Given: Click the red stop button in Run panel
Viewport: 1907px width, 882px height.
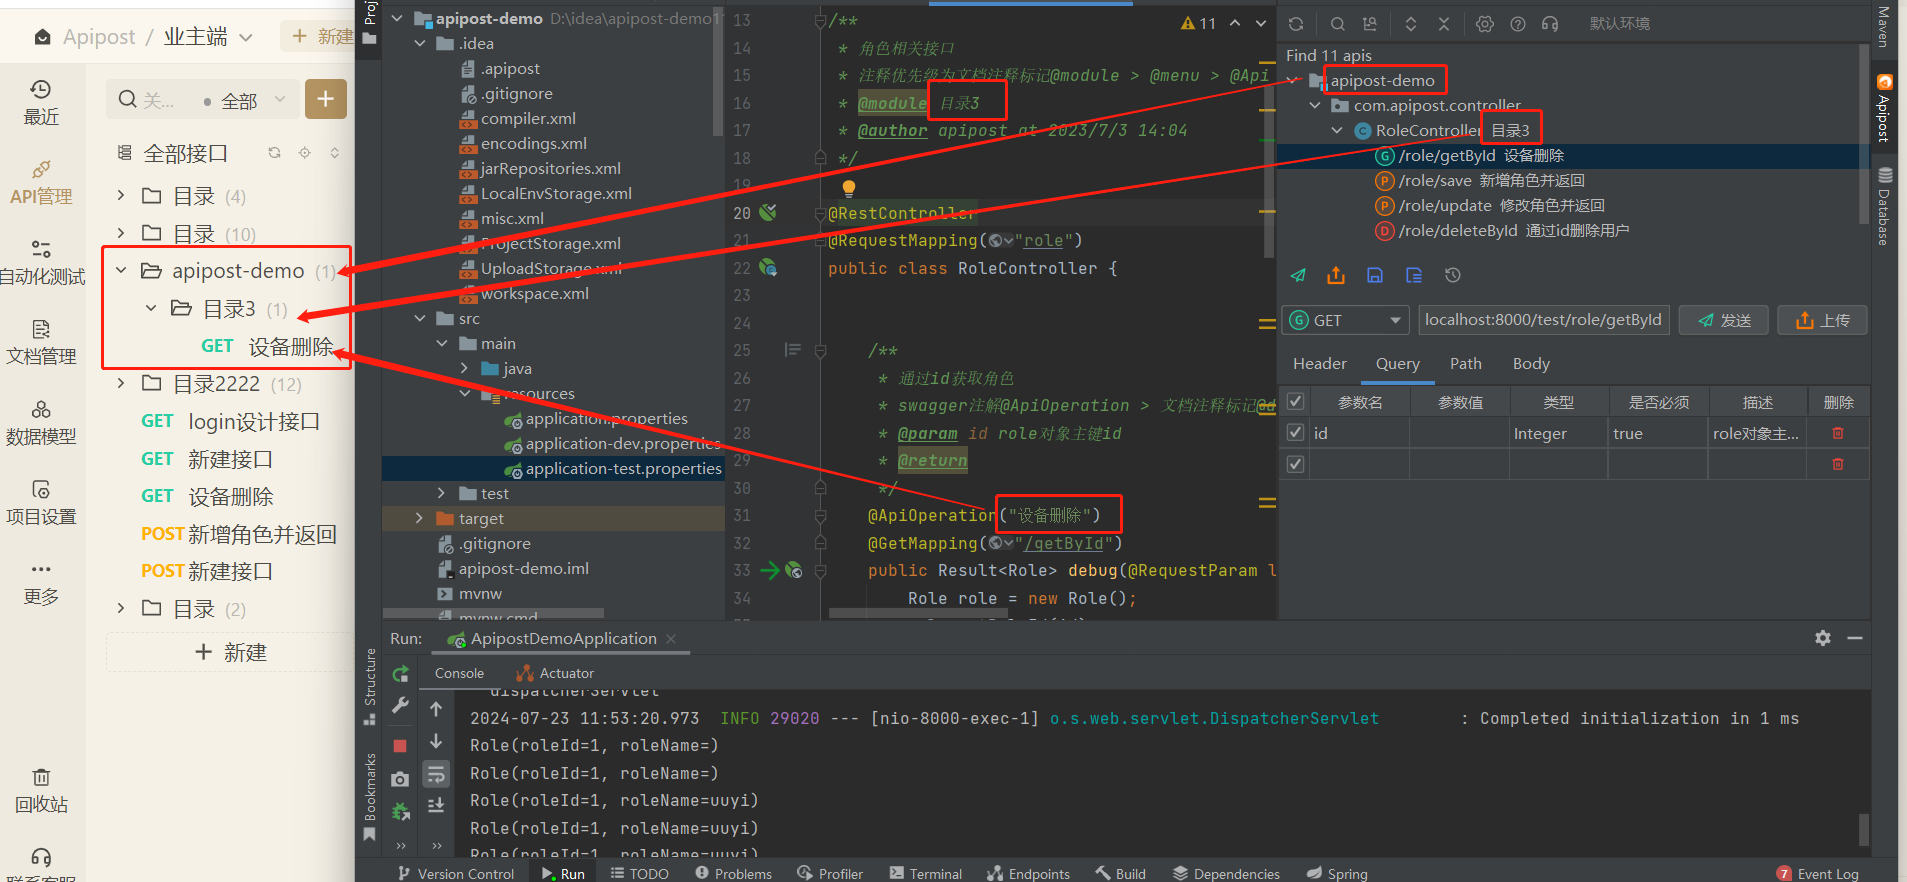Looking at the screenshot, I should pyautogui.click(x=400, y=746).
